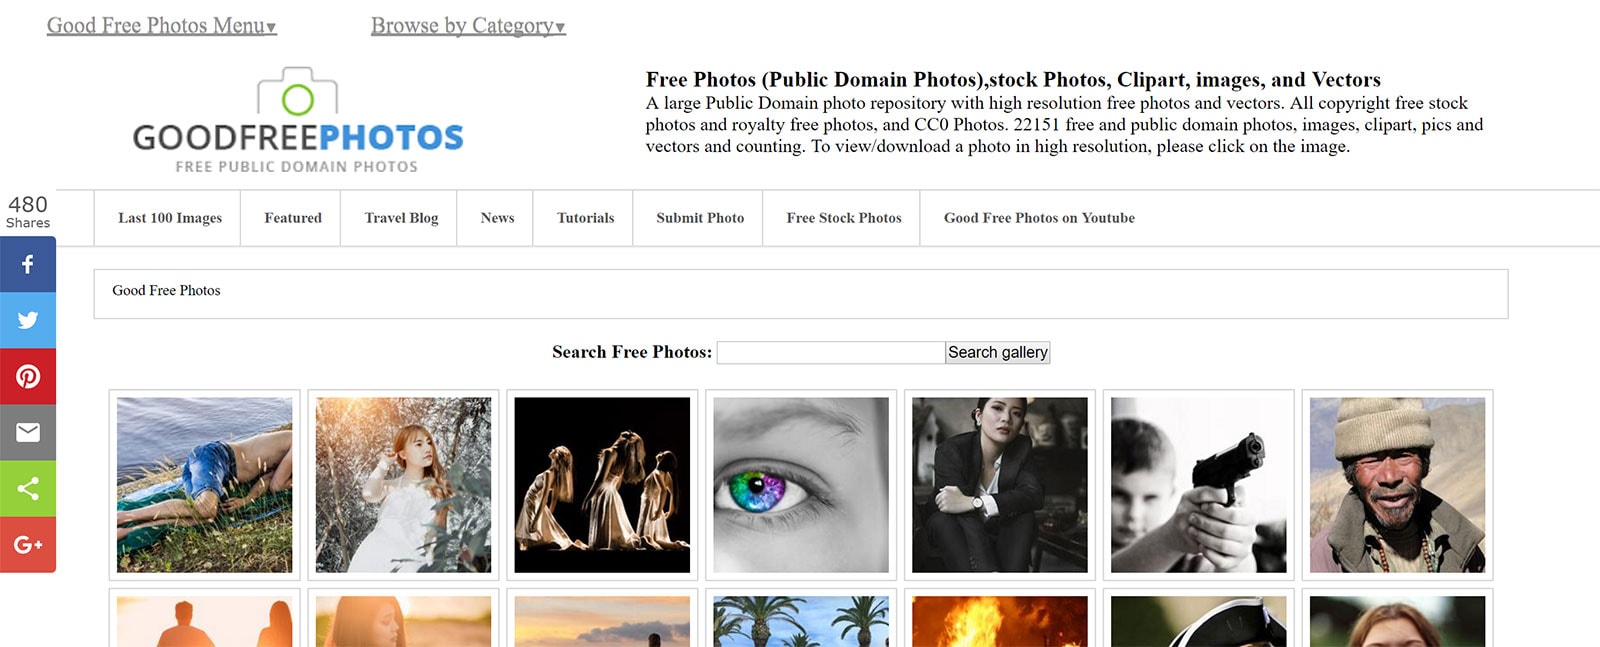Open the Tutorials tab
1600x647 pixels.
[585, 218]
